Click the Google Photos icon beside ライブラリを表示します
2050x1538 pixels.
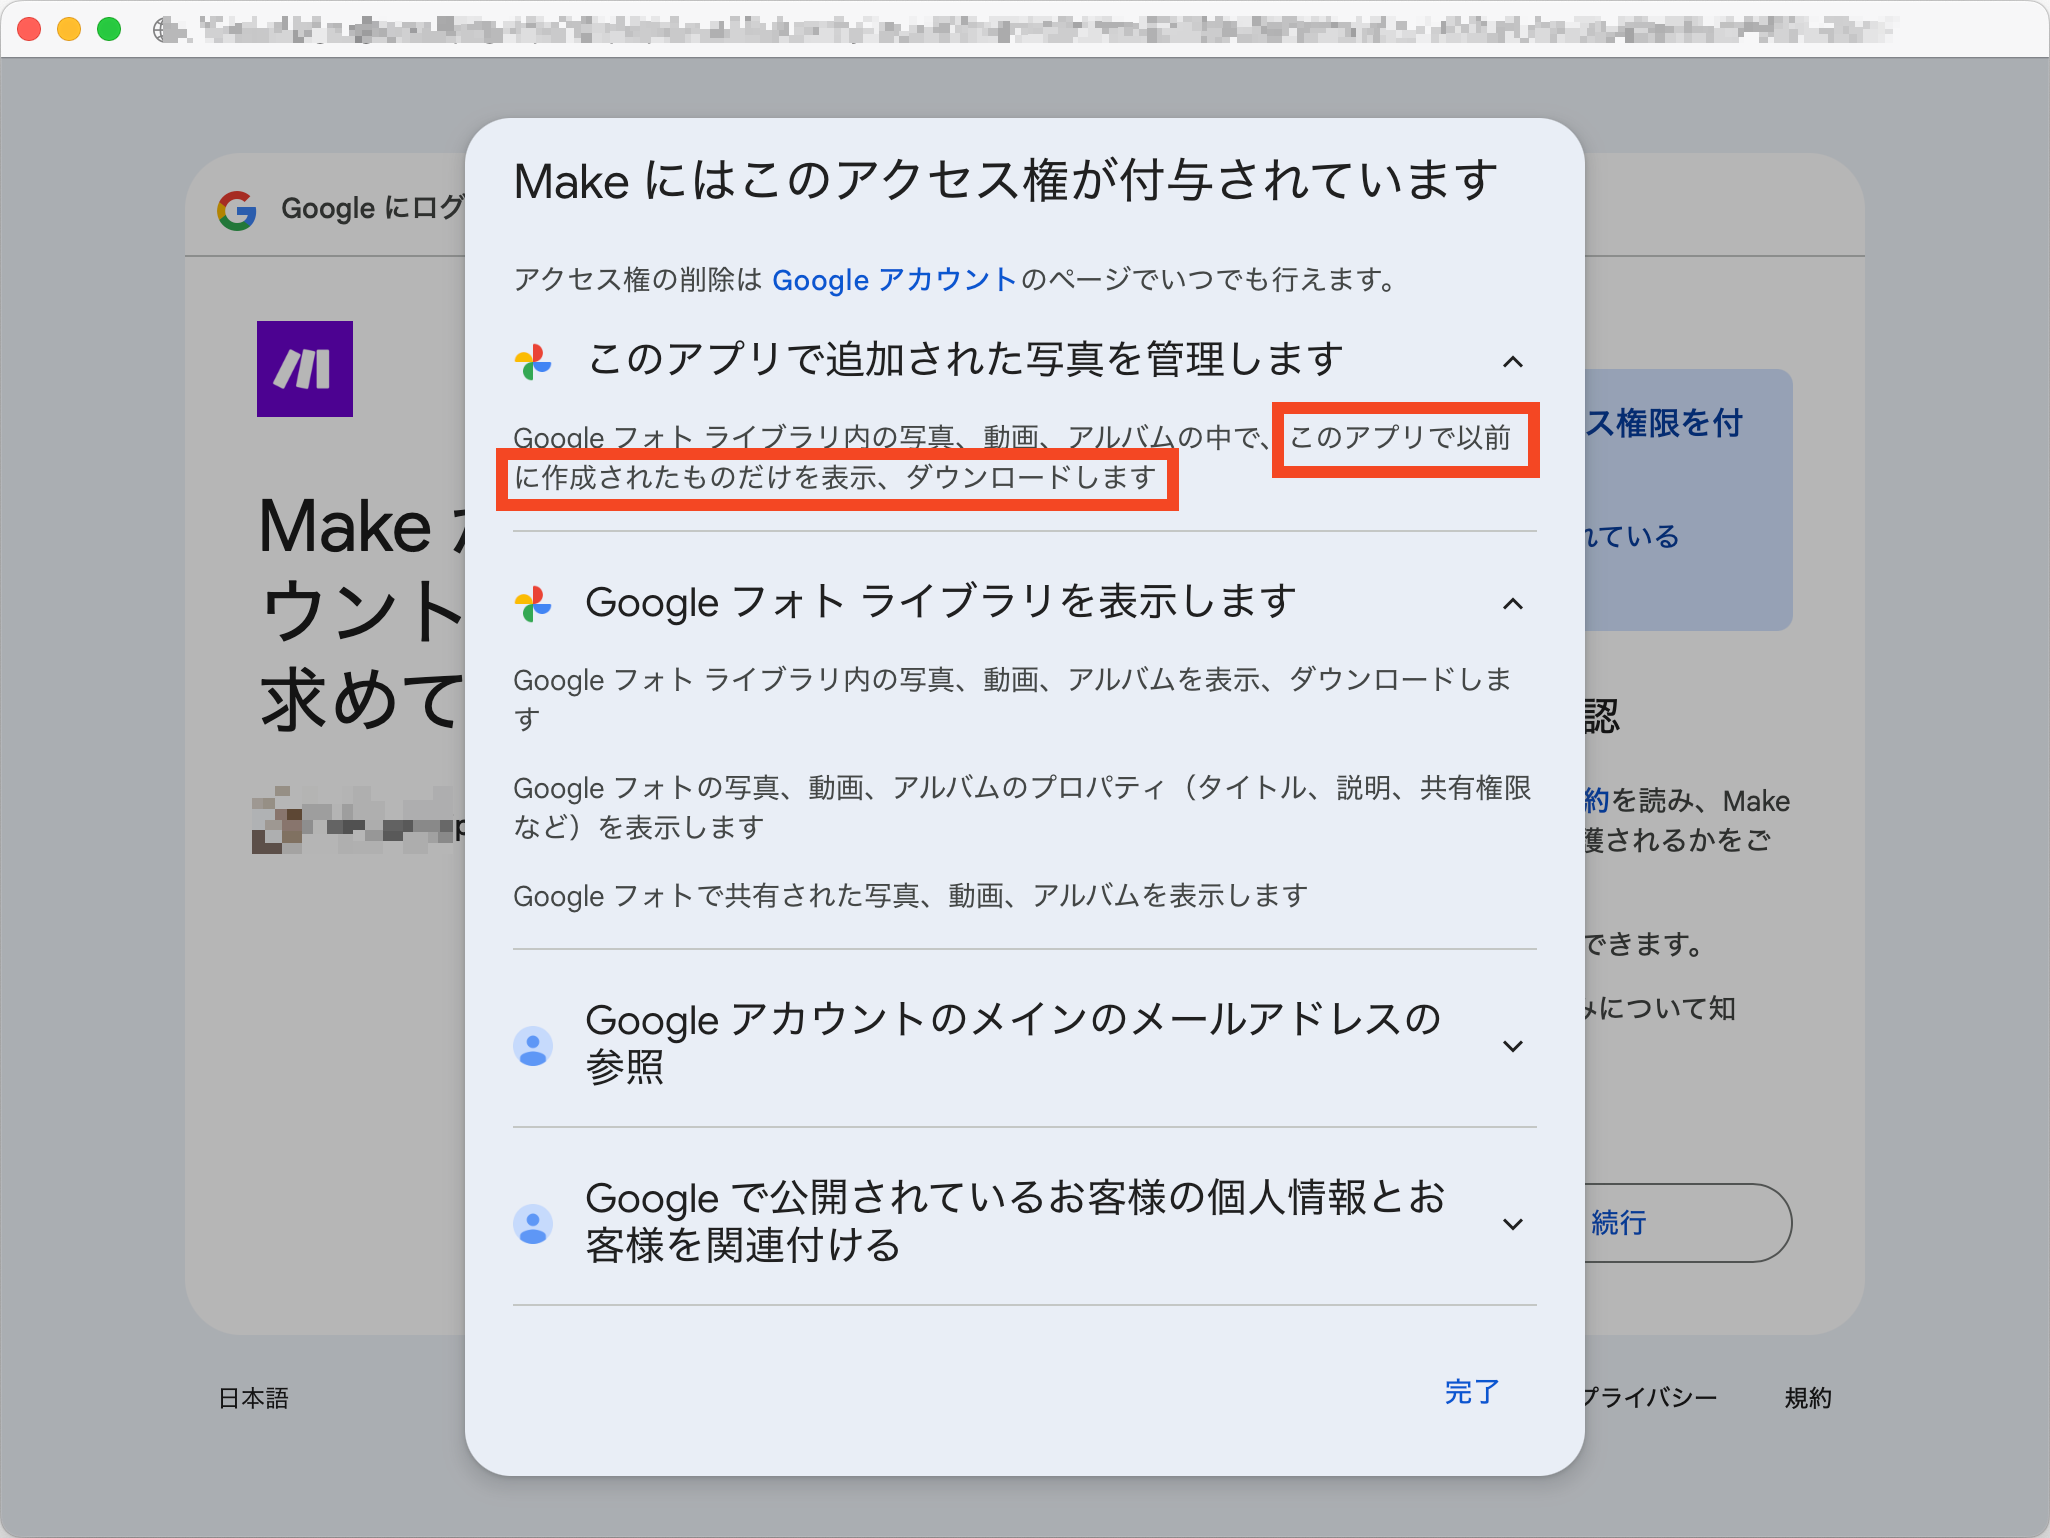tap(533, 604)
